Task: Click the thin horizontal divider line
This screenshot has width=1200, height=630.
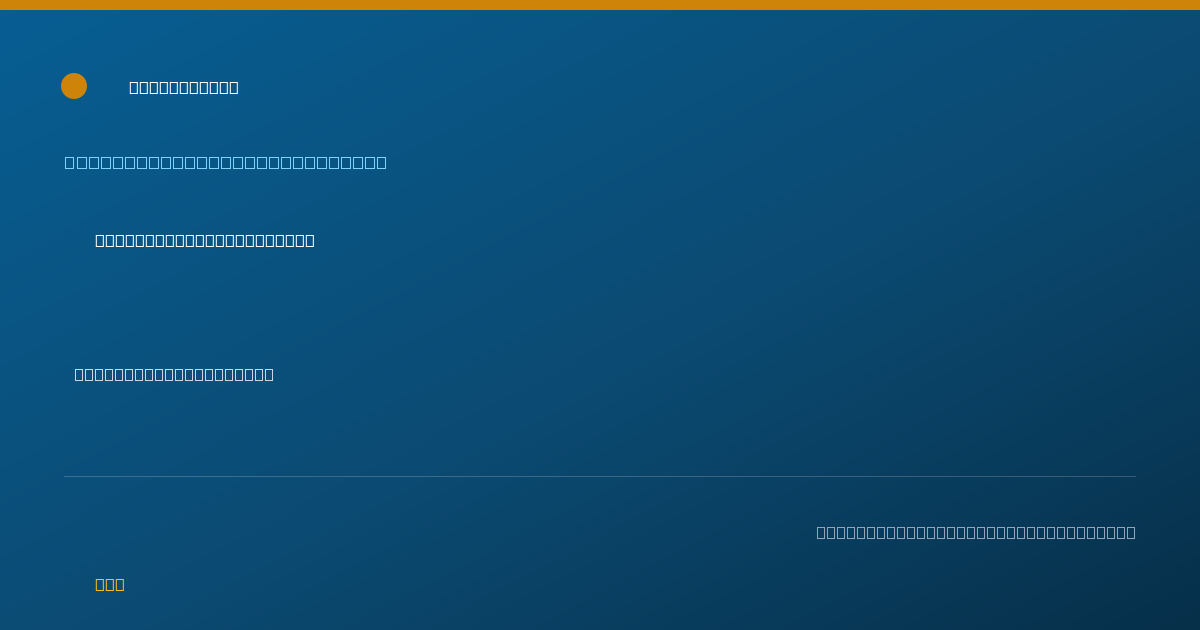Action: pos(600,476)
